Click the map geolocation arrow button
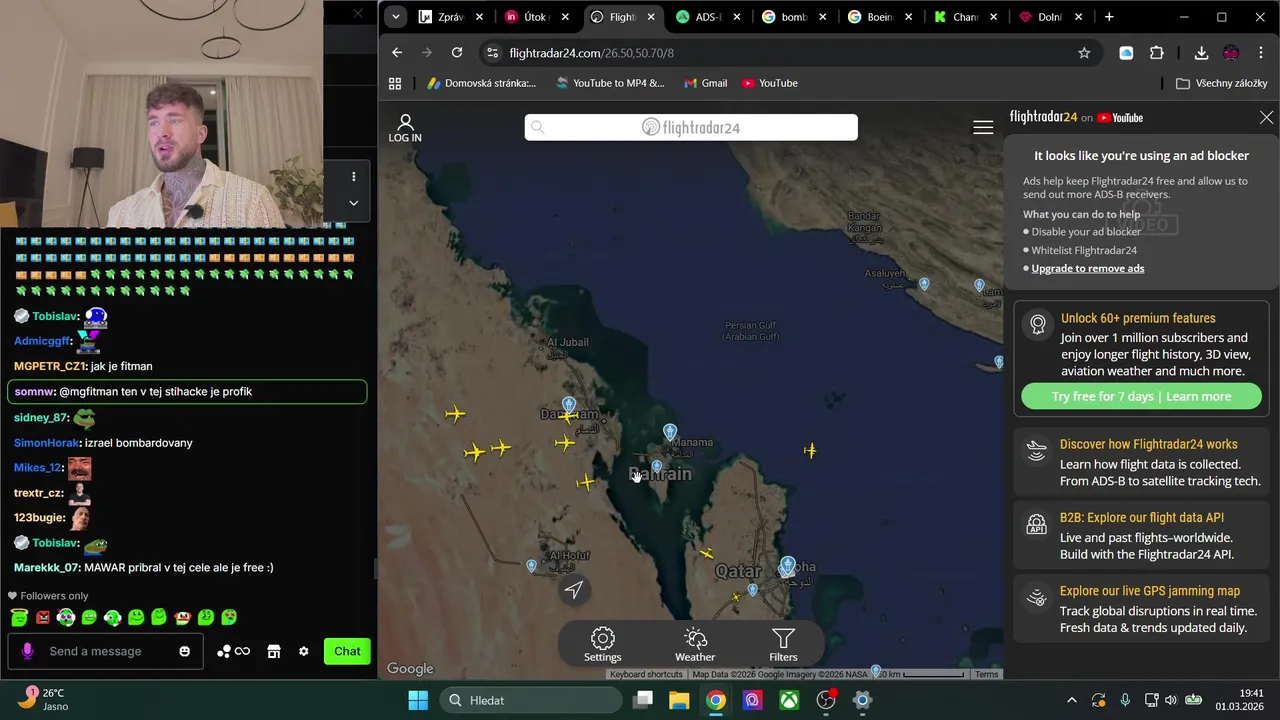Viewport: 1280px width, 720px height. tap(574, 590)
